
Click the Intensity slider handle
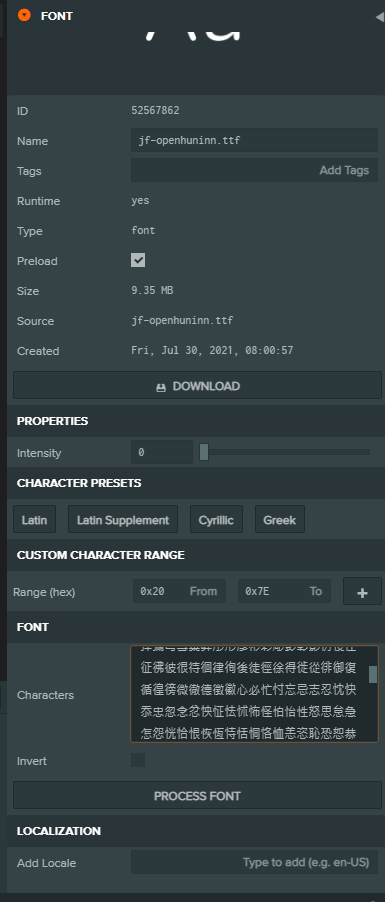click(x=204, y=452)
